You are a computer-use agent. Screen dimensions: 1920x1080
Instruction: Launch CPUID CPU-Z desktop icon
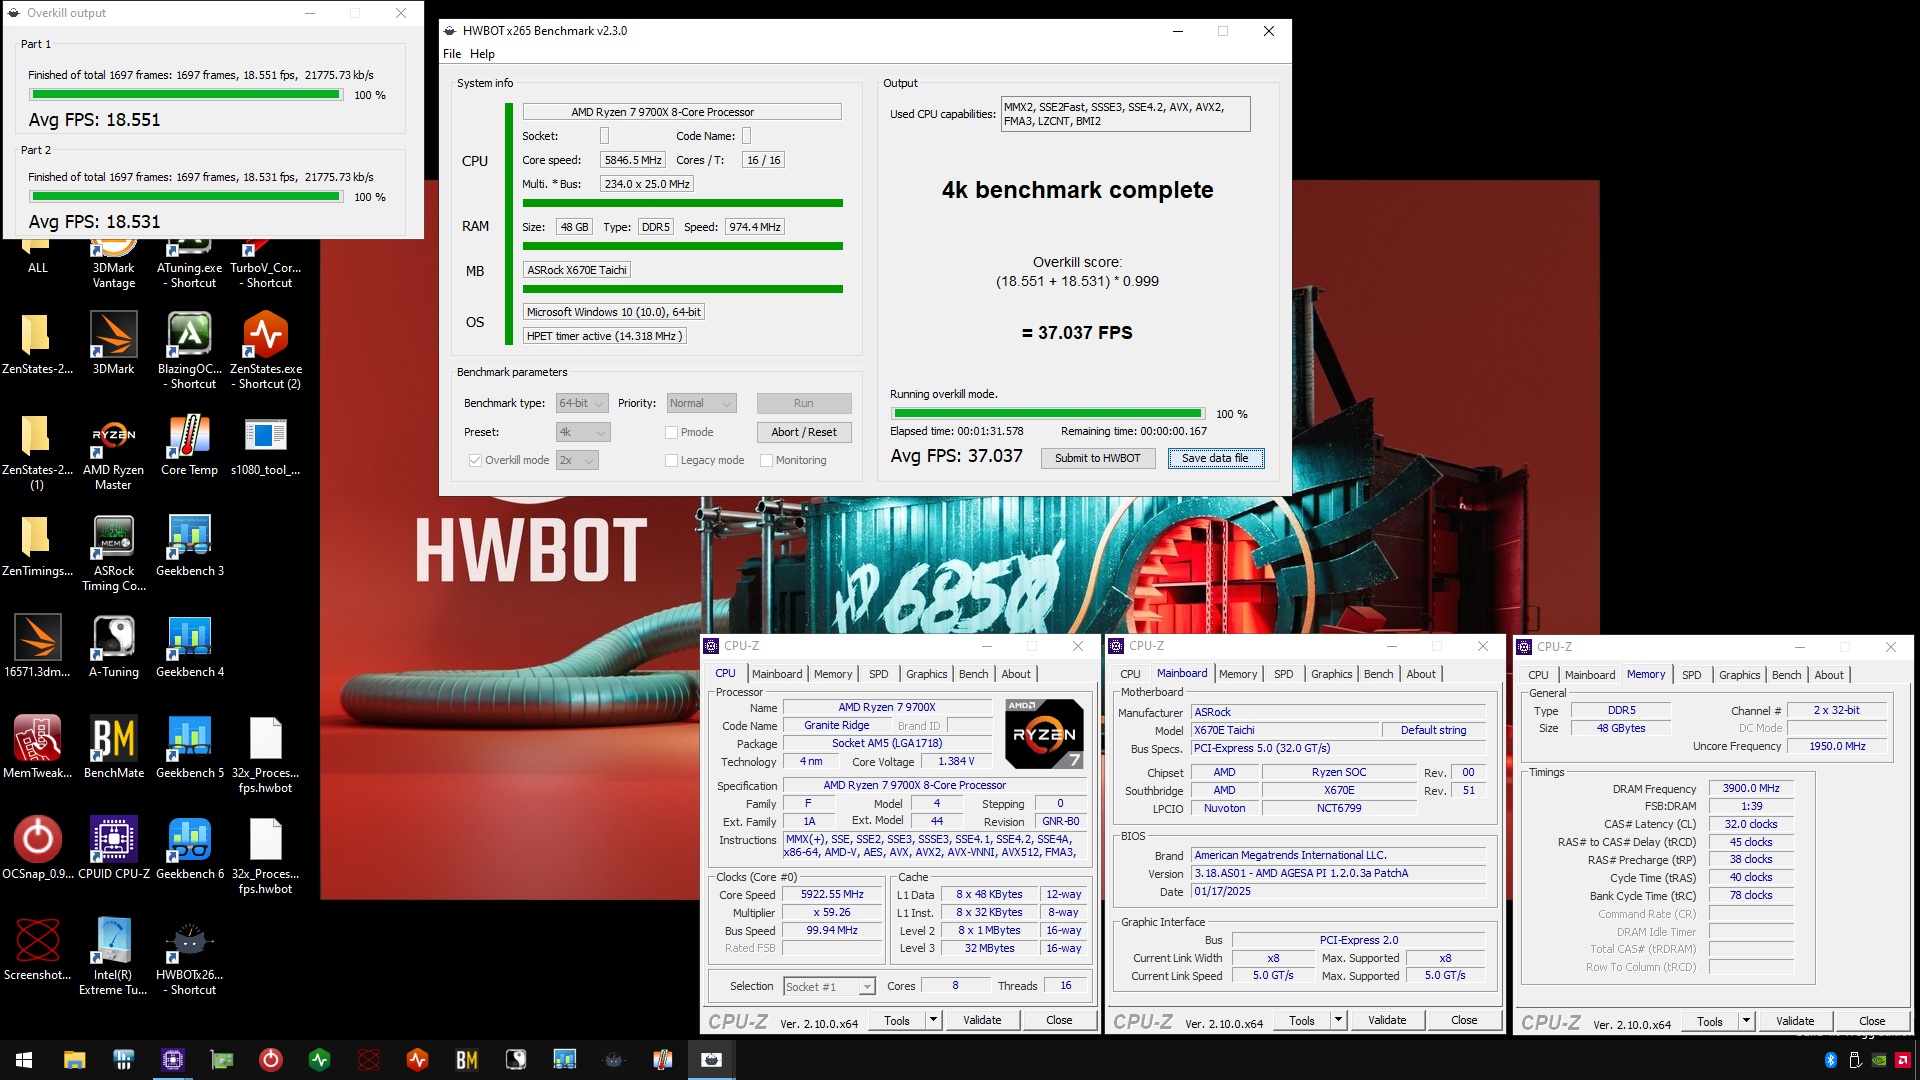[114, 849]
